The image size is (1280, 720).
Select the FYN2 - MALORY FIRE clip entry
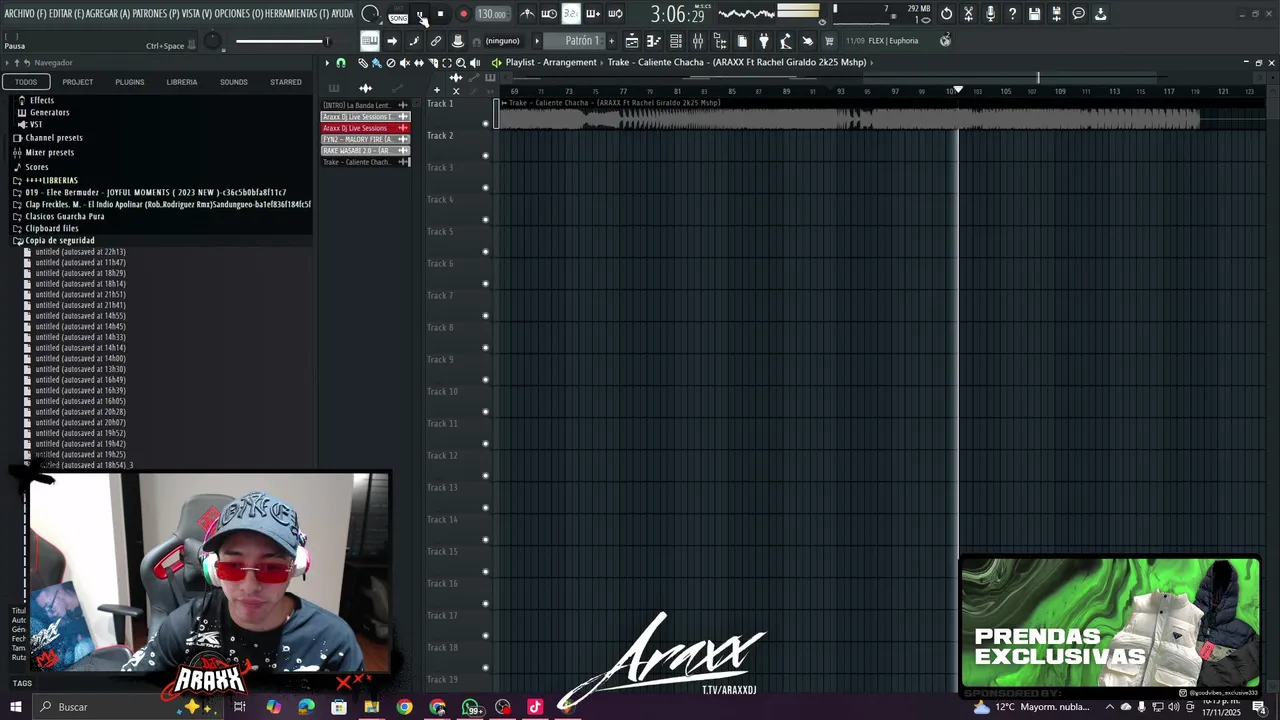(x=365, y=139)
